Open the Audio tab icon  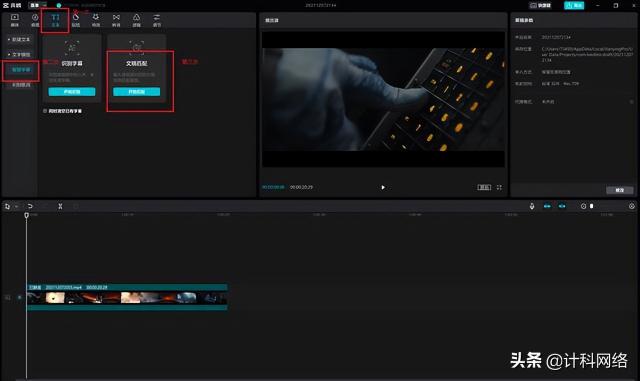click(x=35, y=20)
